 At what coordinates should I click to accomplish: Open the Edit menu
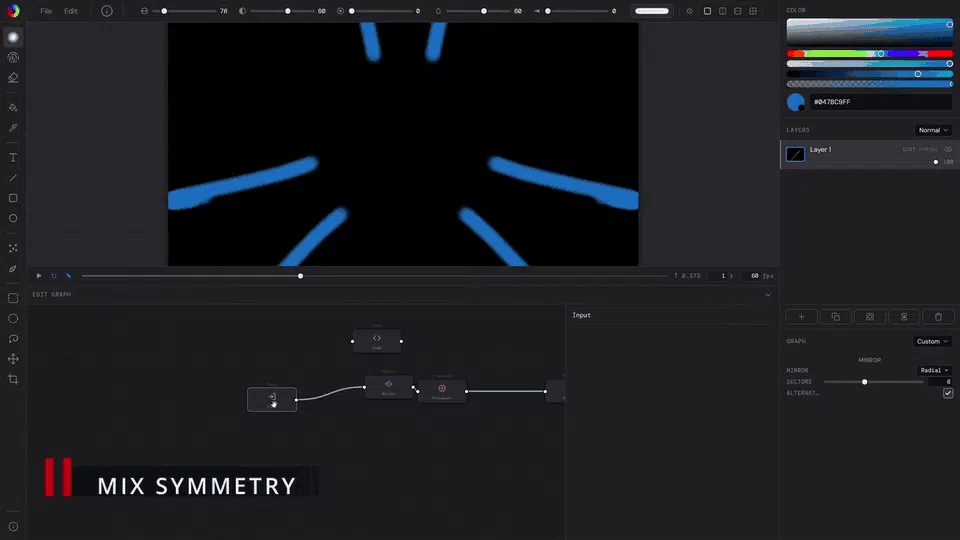pyautogui.click(x=71, y=11)
